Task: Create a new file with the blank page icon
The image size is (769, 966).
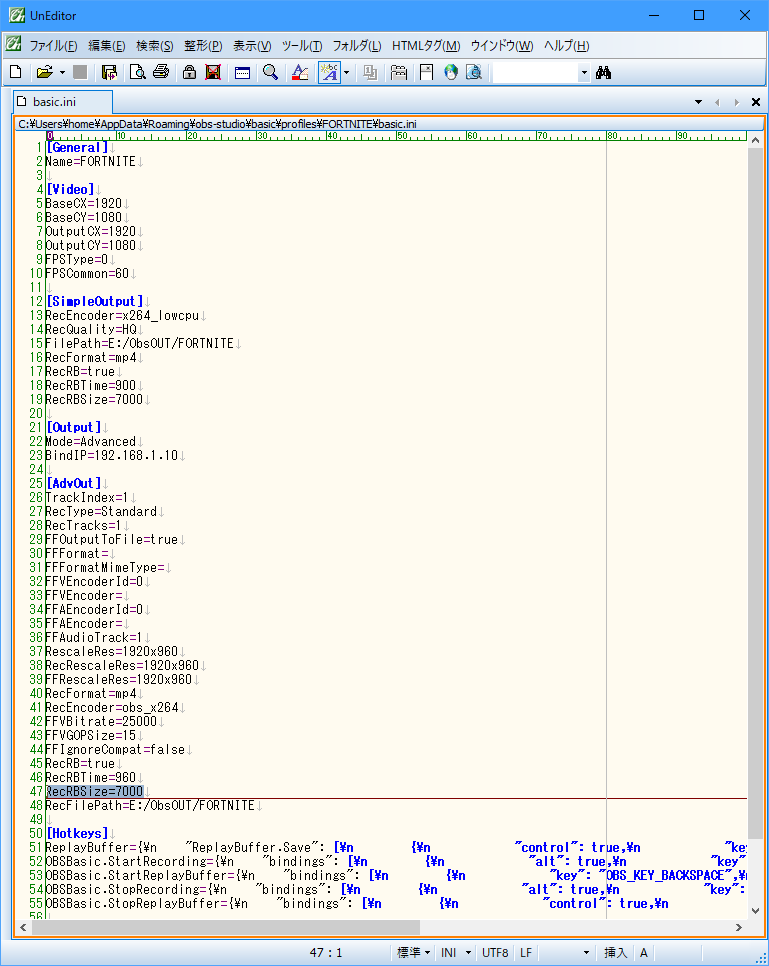Action: [x=15, y=72]
